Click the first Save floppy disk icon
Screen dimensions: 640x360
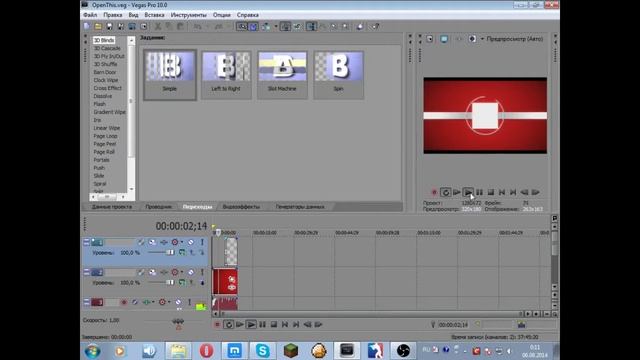pos(109,27)
